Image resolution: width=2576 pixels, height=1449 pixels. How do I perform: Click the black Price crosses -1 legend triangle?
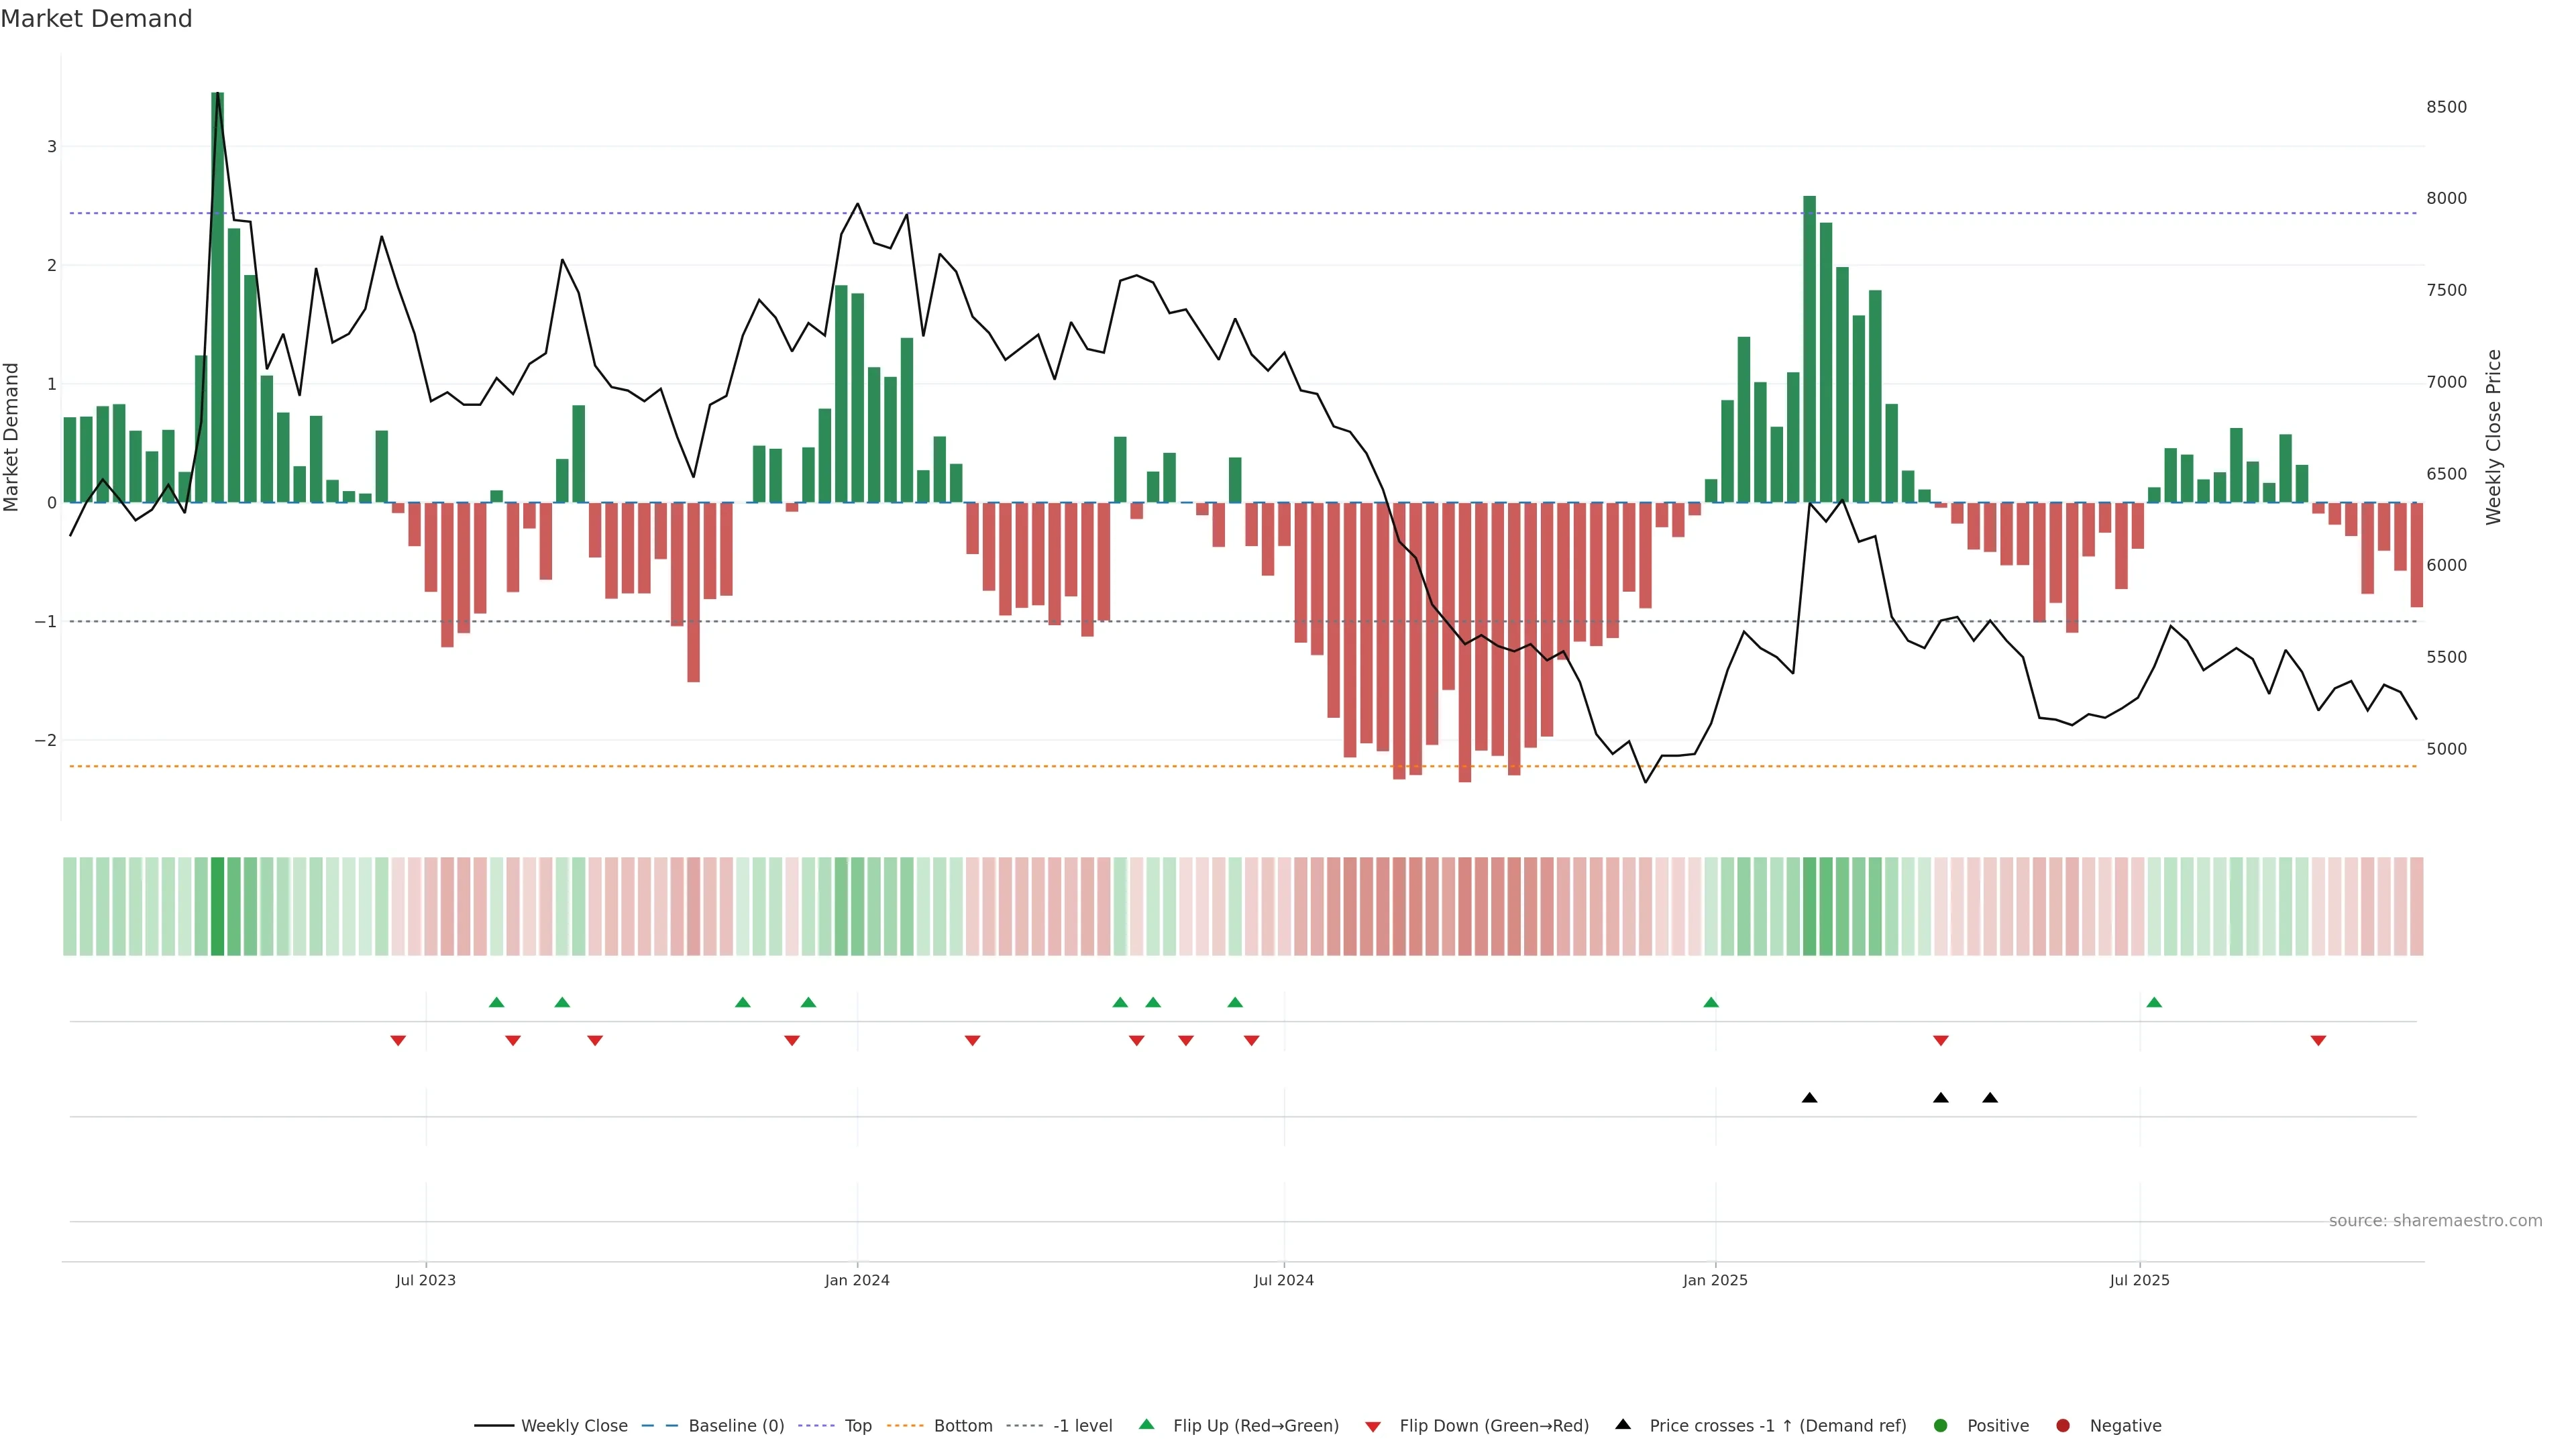pyautogui.click(x=1623, y=1425)
